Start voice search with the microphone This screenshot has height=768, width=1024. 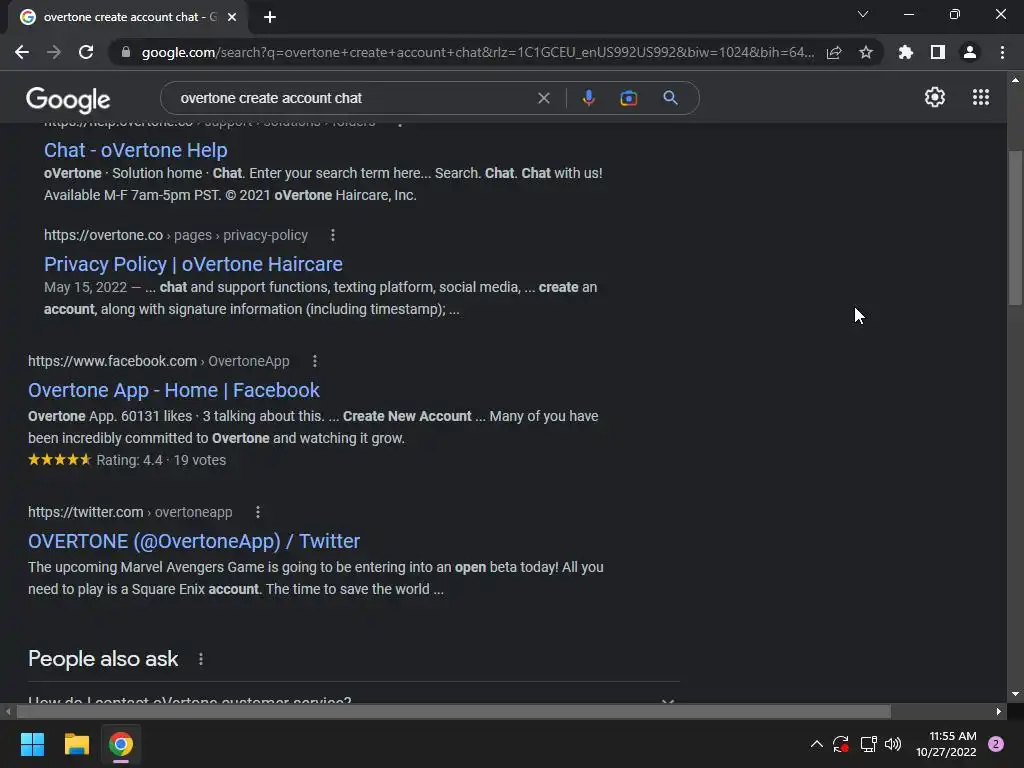(x=588, y=98)
